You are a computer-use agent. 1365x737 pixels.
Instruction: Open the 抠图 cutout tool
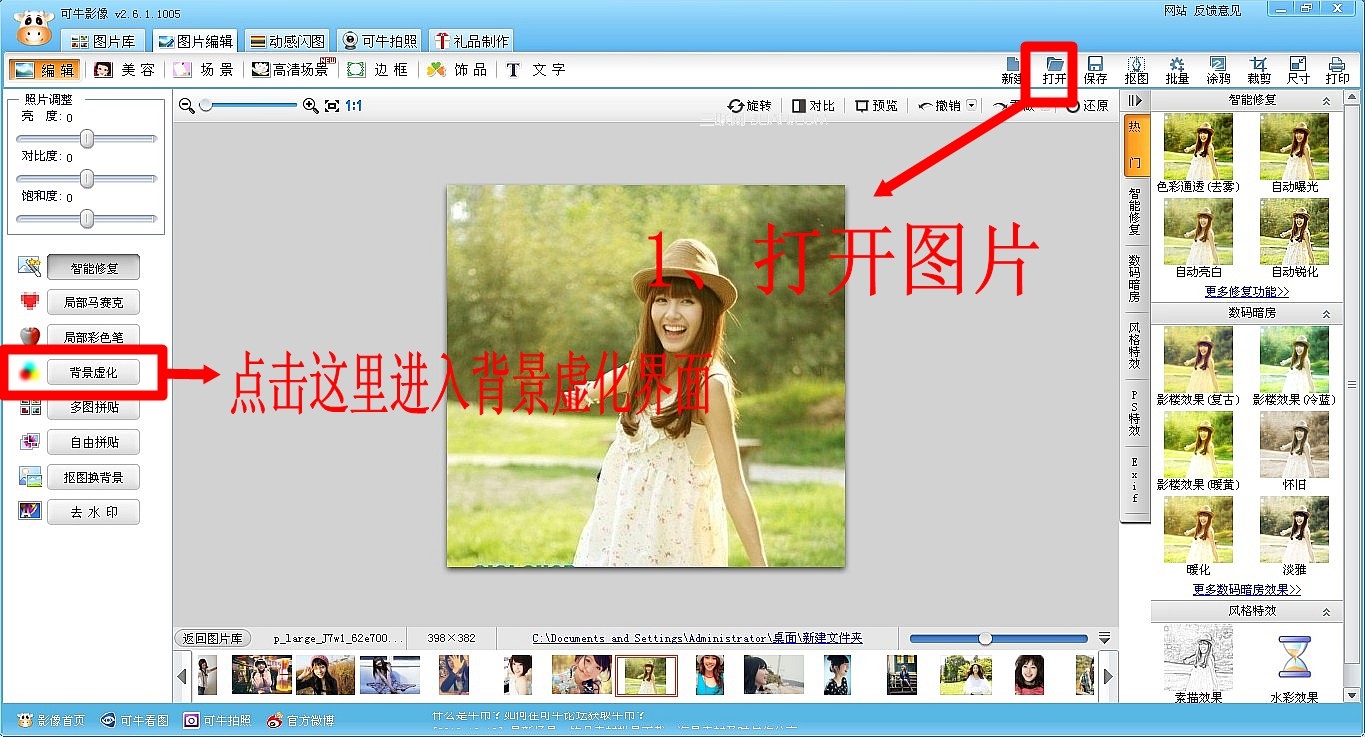1136,70
